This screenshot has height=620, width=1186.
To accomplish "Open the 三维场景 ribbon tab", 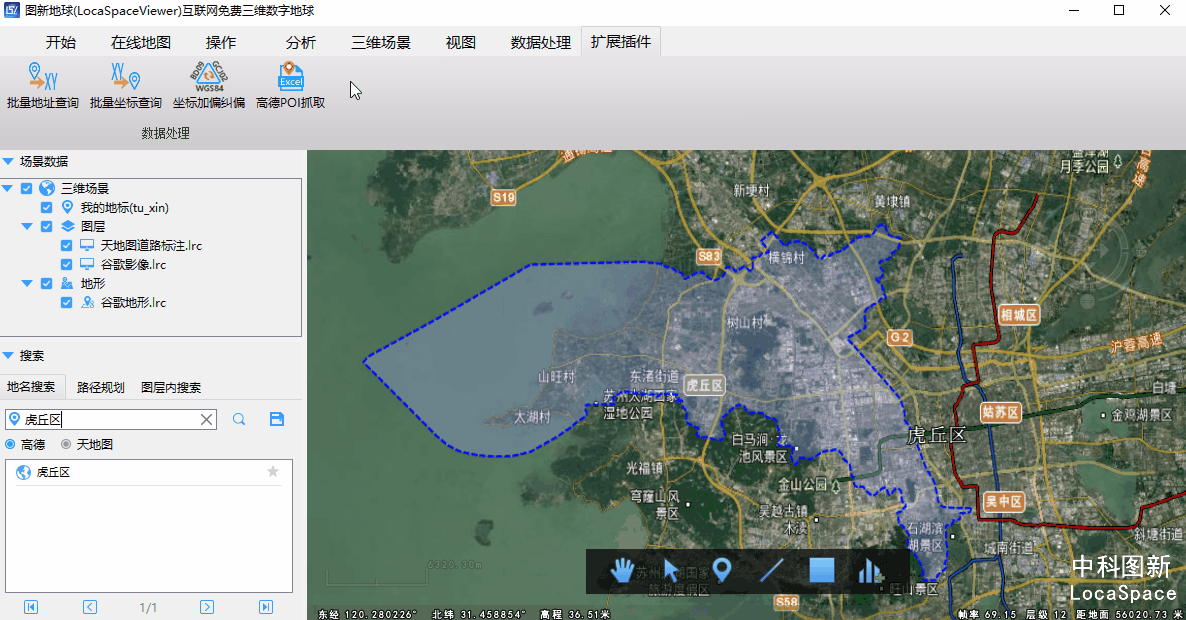I will coord(381,42).
